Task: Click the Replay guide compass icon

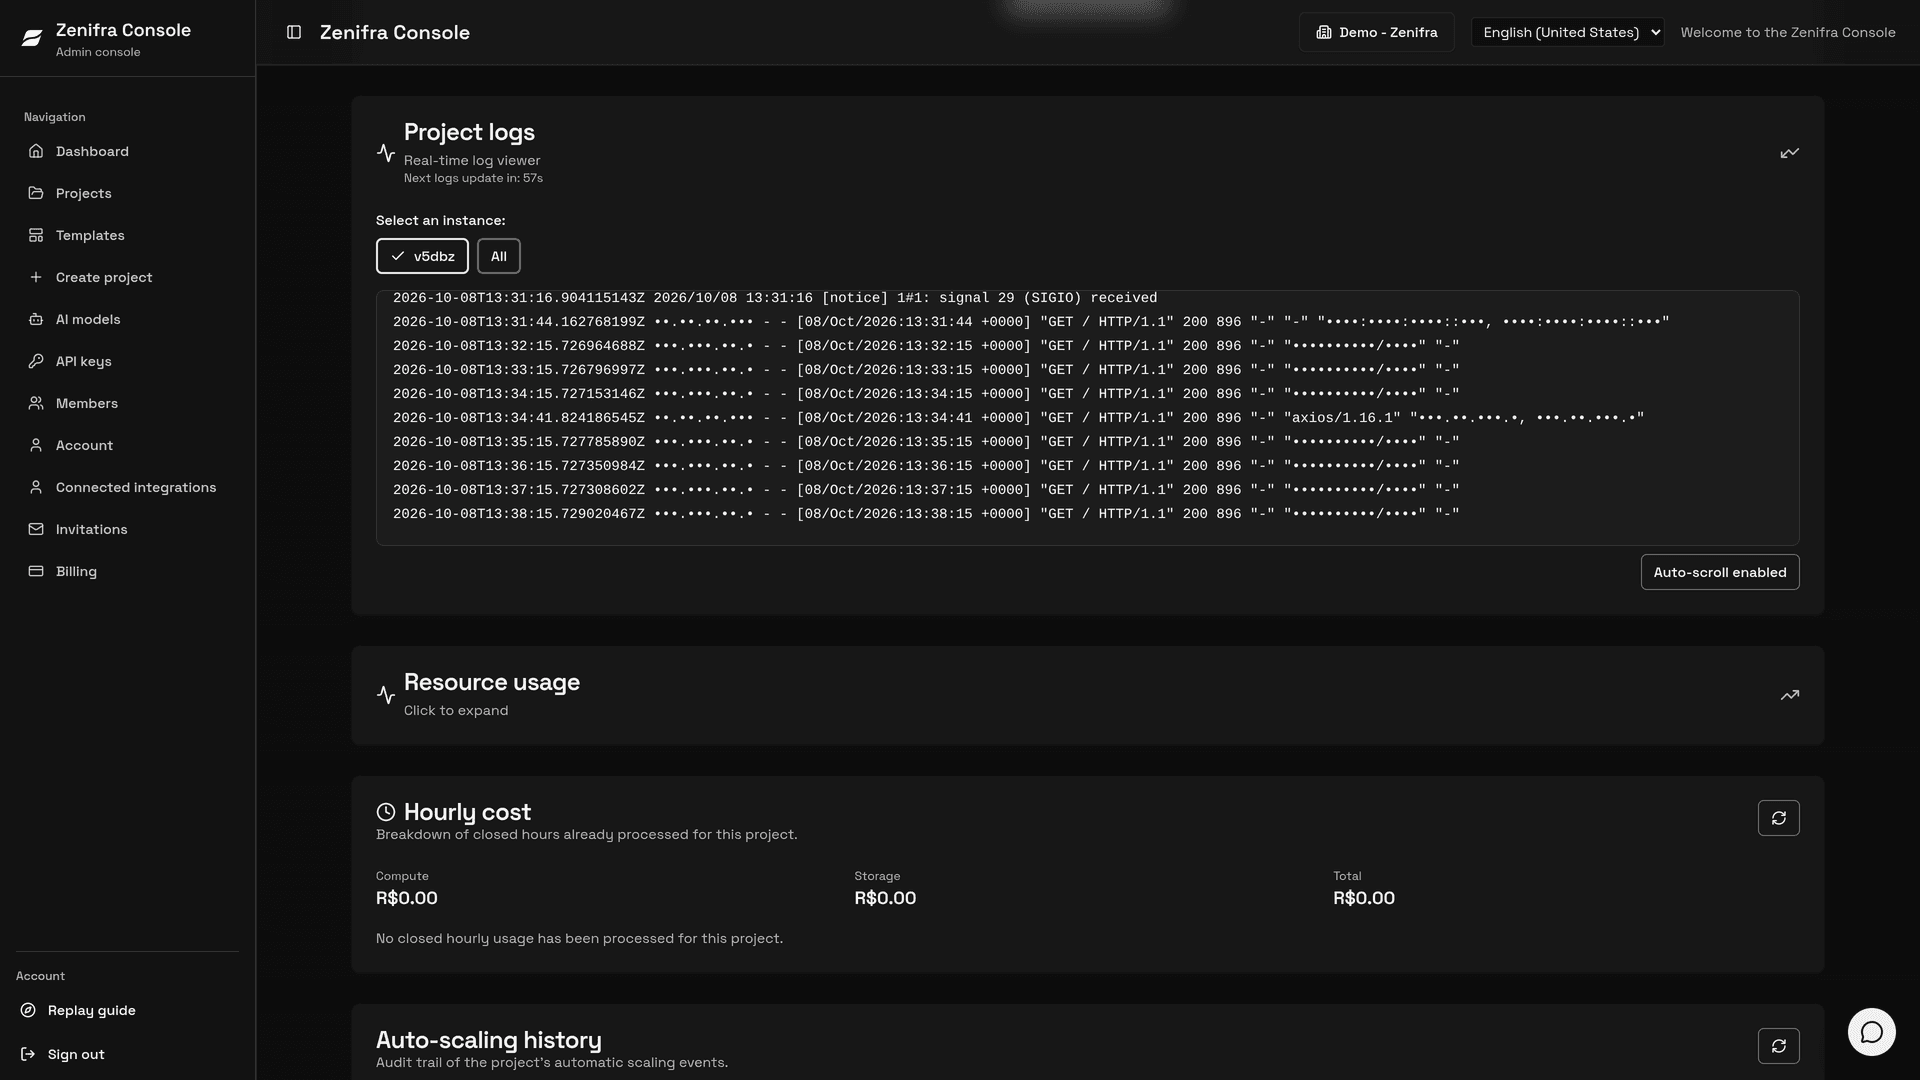Action: coord(28,1010)
